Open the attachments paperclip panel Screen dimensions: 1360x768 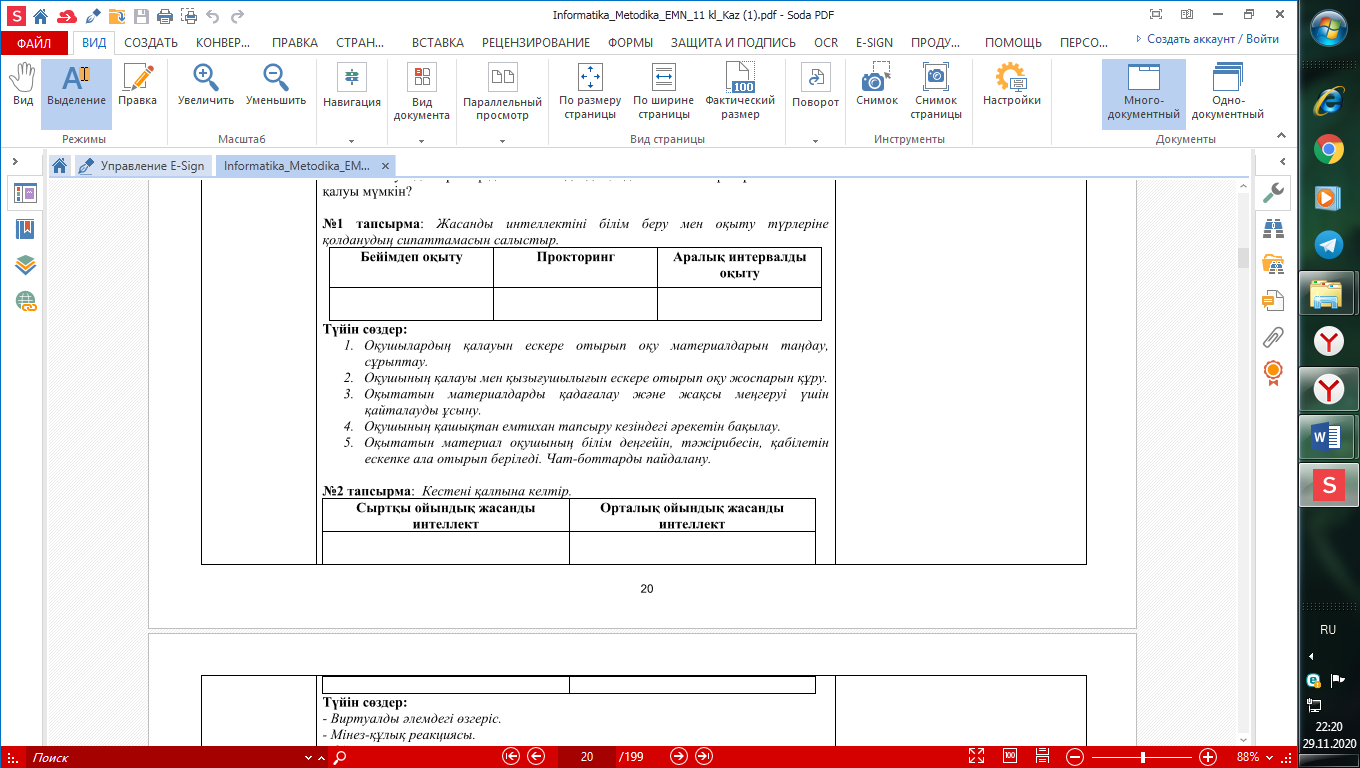(1273, 336)
